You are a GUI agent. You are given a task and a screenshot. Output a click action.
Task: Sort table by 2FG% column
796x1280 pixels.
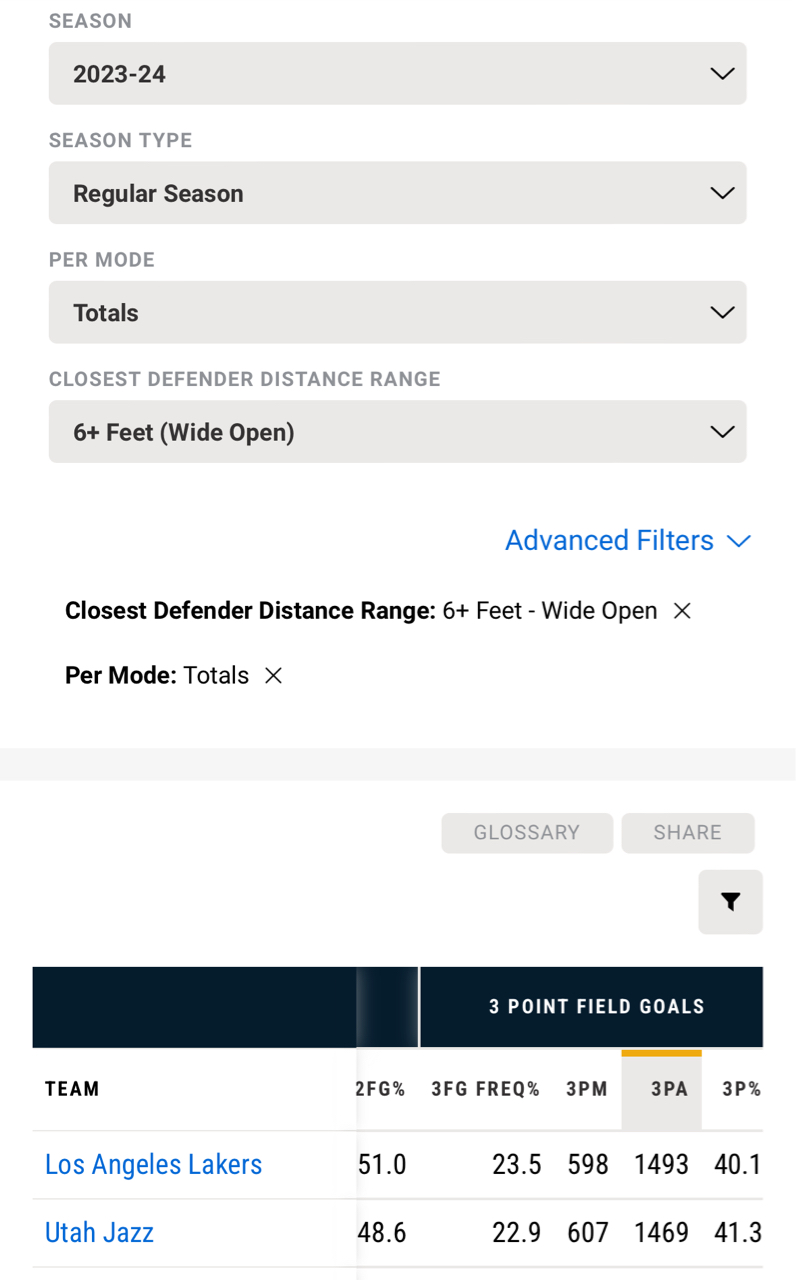tap(381, 1090)
